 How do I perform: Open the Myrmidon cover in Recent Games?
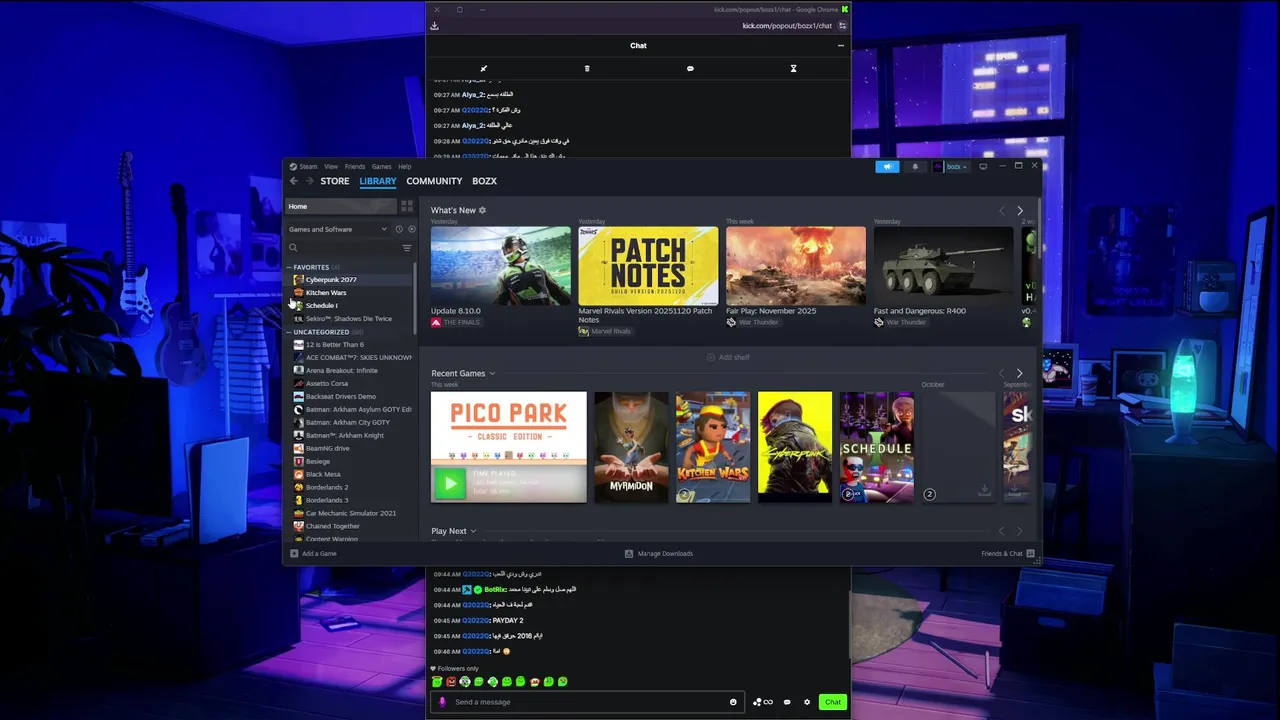tap(631, 447)
